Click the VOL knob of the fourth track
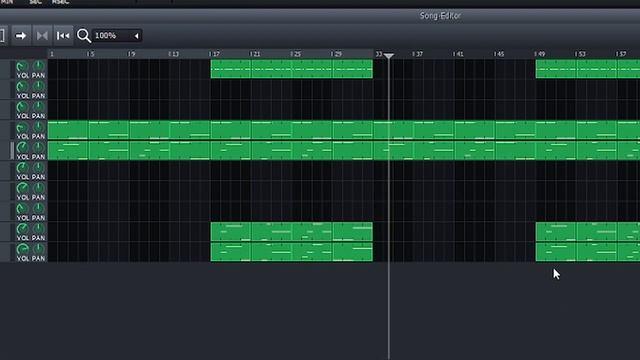 (x=22, y=127)
